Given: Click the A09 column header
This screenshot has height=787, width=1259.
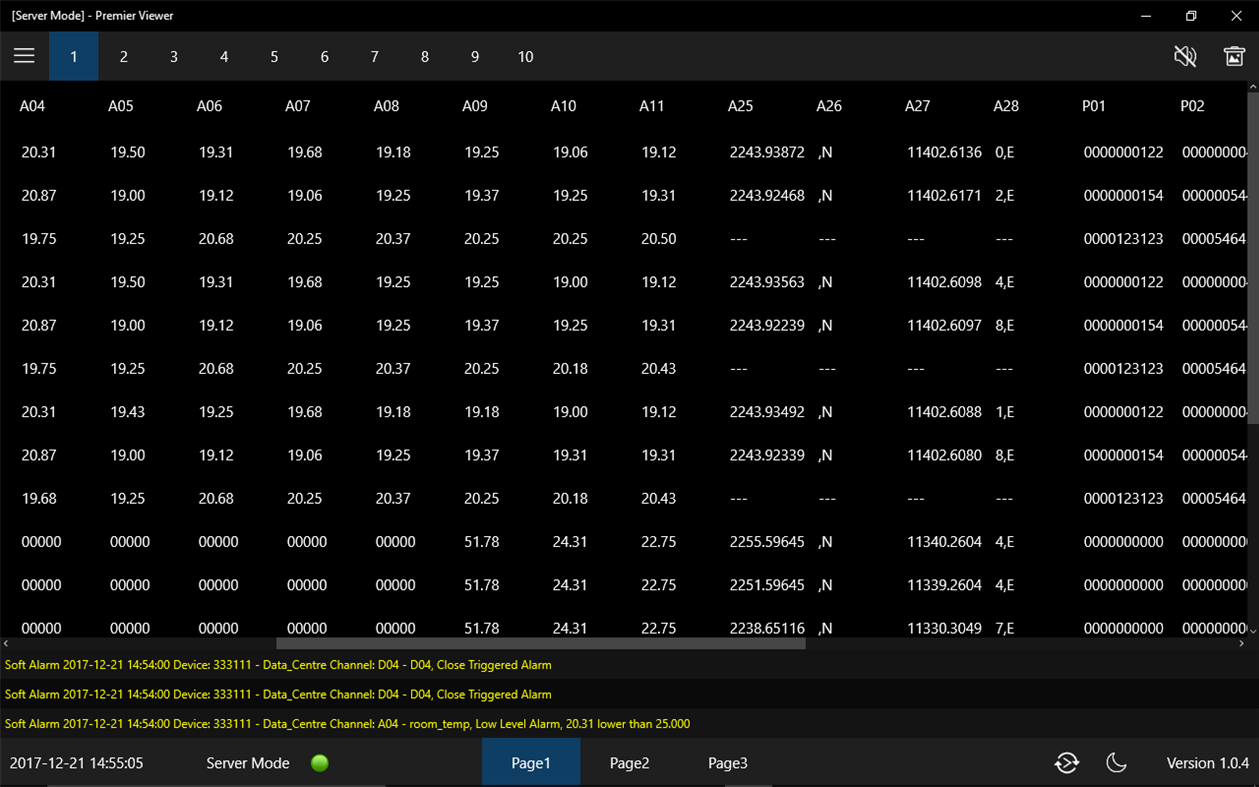Looking at the screenshot, I should (x=475, y=106).
